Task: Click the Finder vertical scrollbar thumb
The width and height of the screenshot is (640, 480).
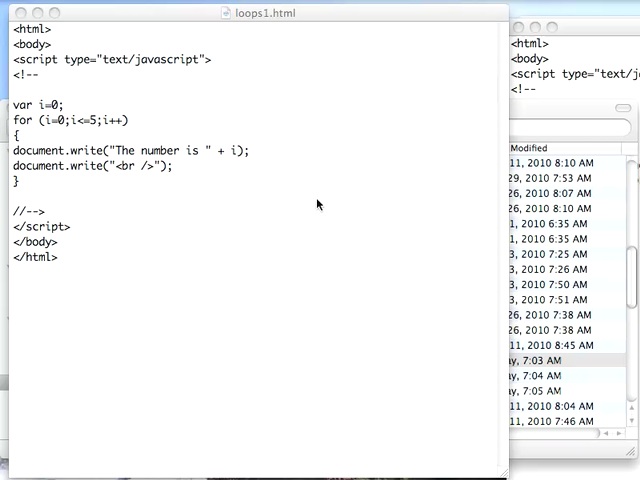Action: [631, 277]
